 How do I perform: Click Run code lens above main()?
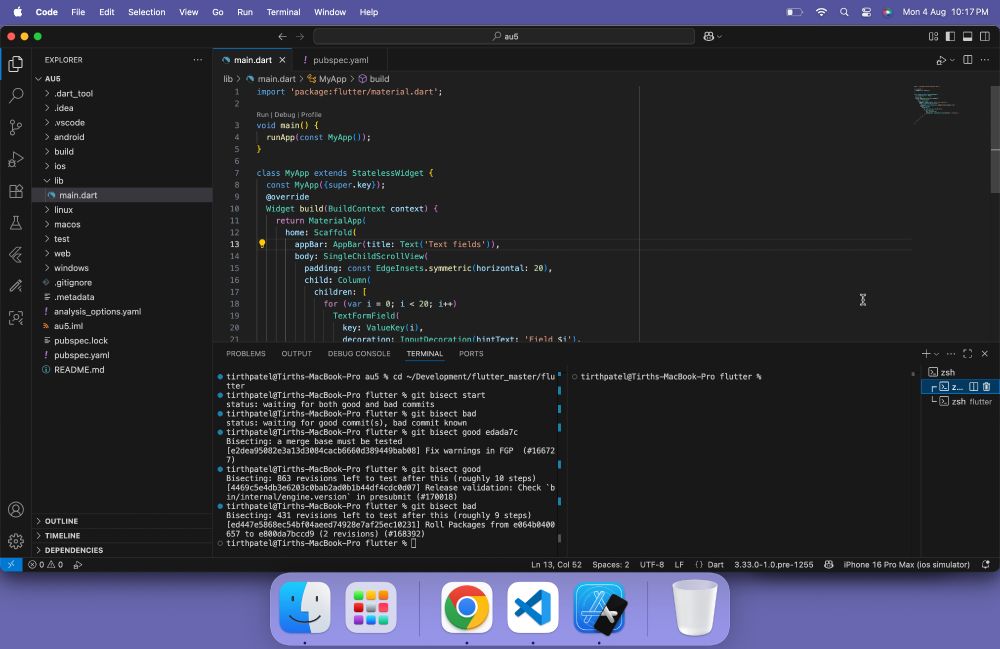(262, 115)
